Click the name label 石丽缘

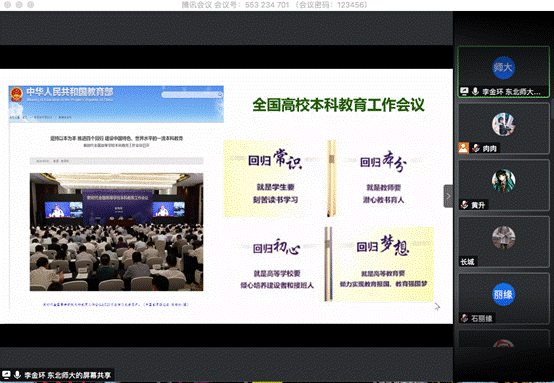(482, 318)
